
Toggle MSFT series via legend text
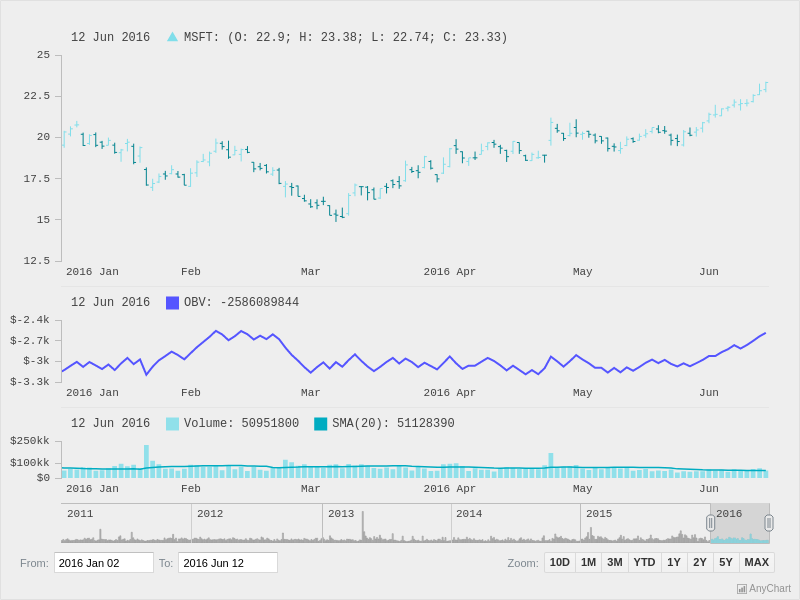pyautogui.click(x=345, y=37)
